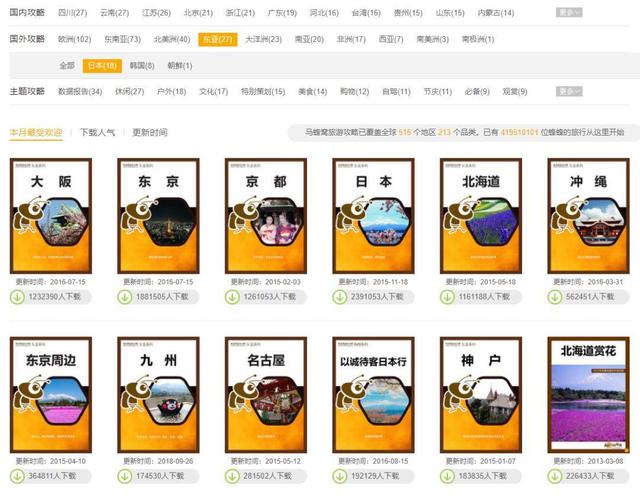Switch to 本月最受欢迎 sorting tab
This screenshot has width=640, height=497.
click(x=36, y=132)
